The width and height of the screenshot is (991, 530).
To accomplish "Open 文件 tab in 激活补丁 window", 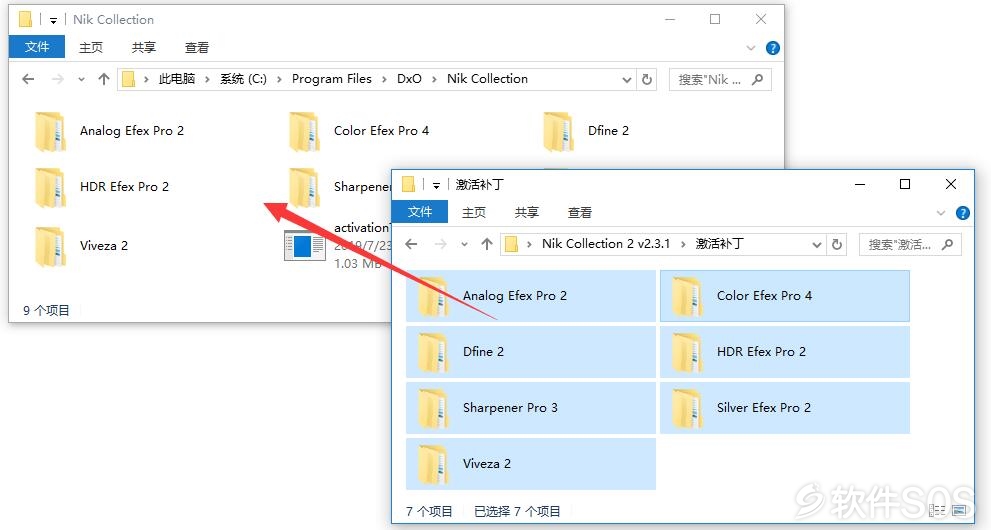I will click(x=420, y=212).
